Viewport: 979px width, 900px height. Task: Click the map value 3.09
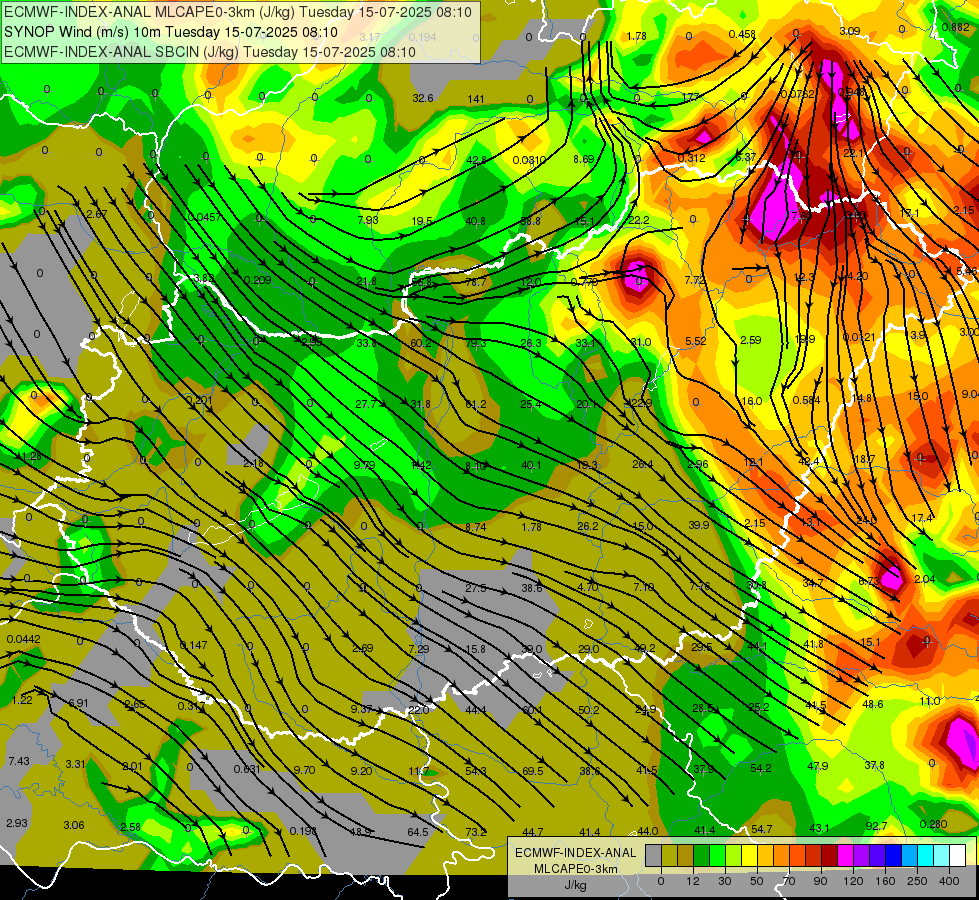pos(849,31)
